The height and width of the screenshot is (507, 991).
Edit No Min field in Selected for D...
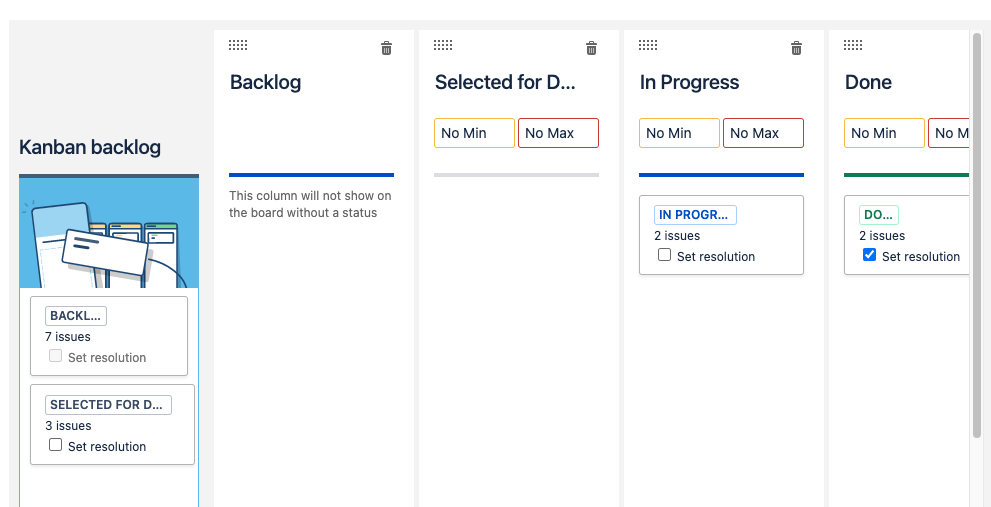474,133
